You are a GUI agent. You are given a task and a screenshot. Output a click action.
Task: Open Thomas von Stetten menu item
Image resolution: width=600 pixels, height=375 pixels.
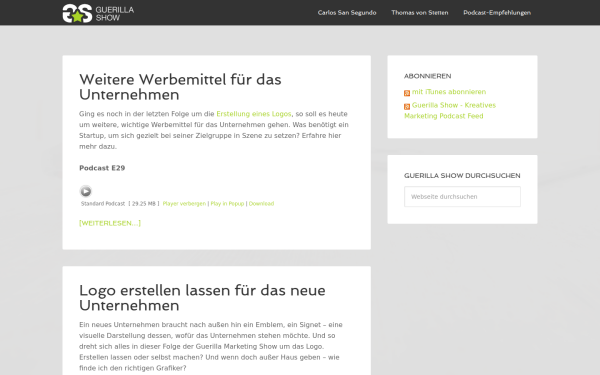pyautogui.click(x=419, y=13)
